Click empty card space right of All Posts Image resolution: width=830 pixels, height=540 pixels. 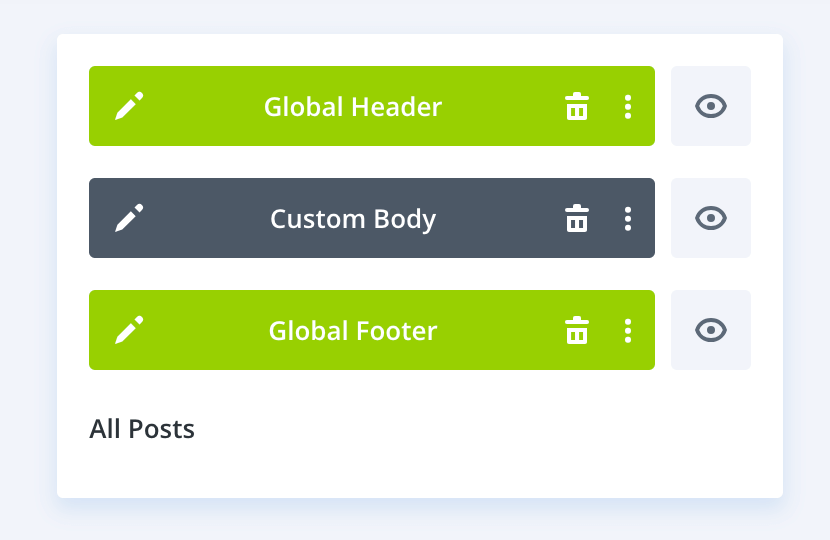pyautogui.click(x=500, y=430)
